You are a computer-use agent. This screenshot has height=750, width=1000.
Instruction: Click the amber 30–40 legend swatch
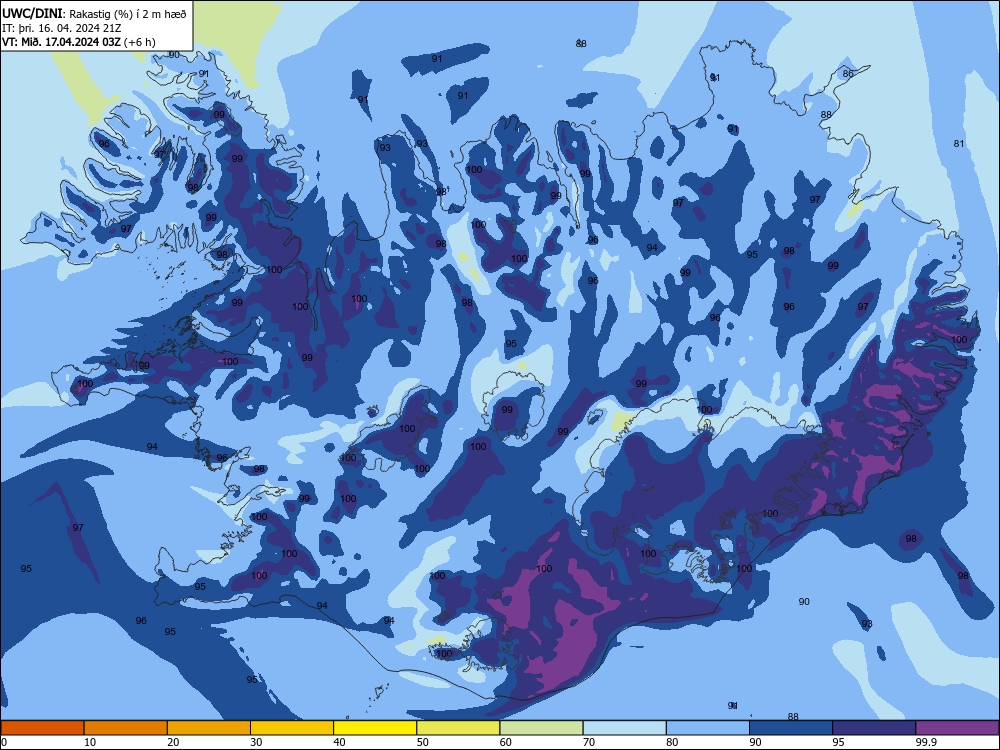[292, 728]
